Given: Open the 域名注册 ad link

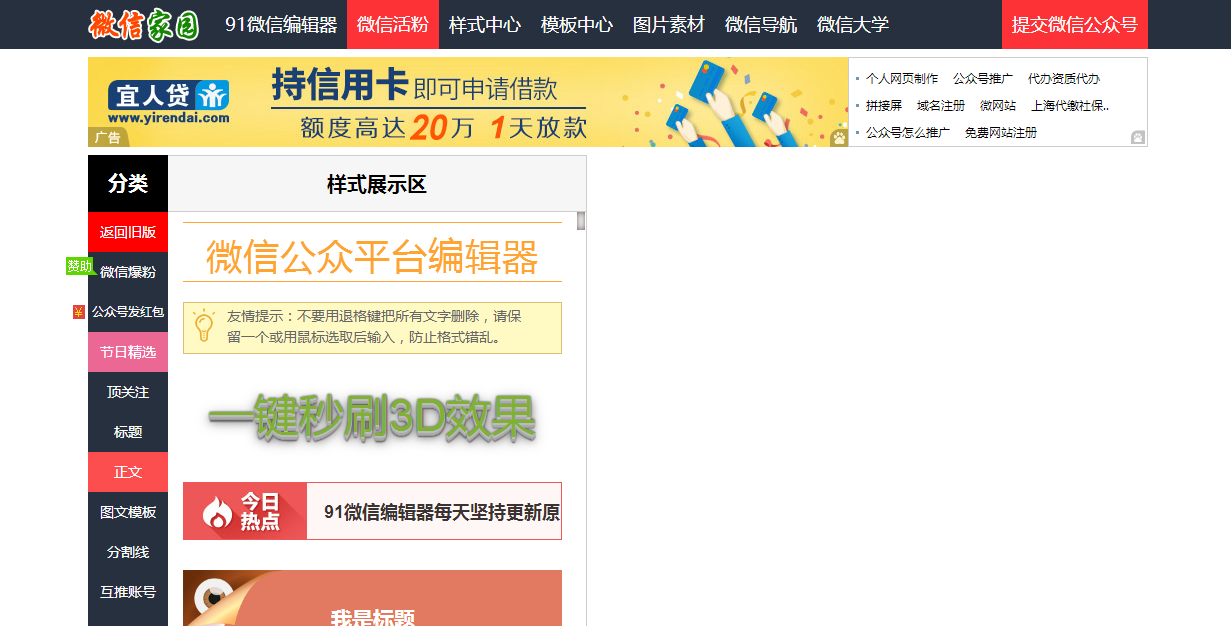Looking at the screenshot, I should pyautogui.click(x=941, y=105).
